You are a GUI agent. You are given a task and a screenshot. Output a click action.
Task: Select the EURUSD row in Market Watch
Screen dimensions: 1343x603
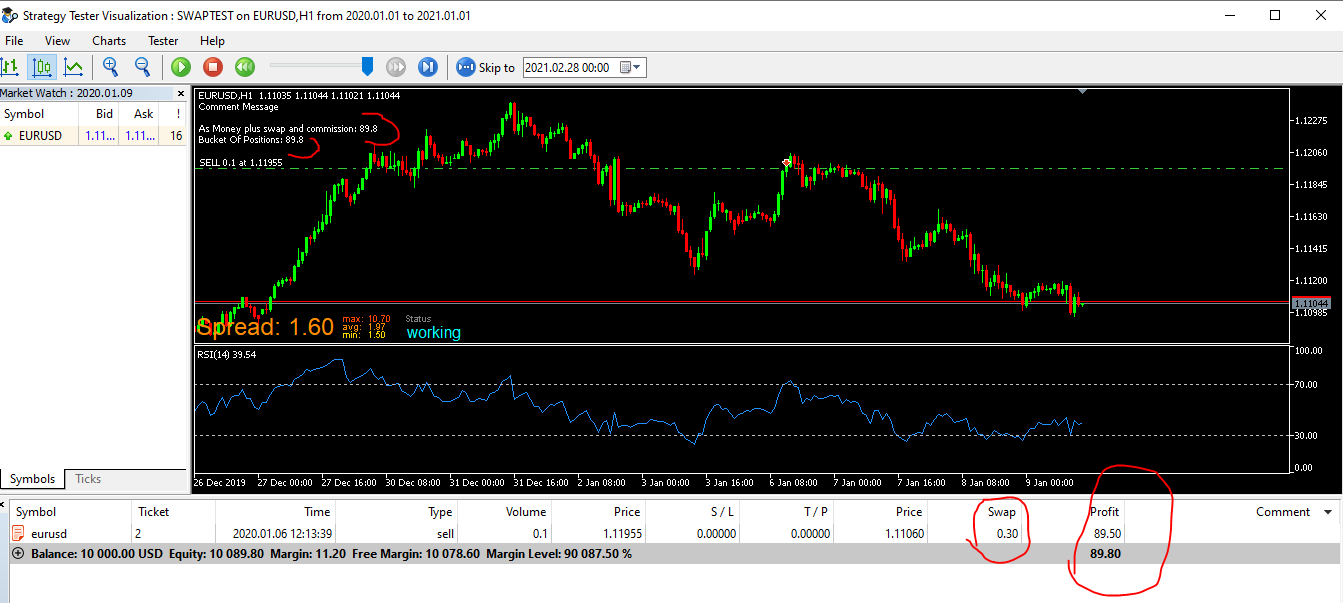coord(94,135)
